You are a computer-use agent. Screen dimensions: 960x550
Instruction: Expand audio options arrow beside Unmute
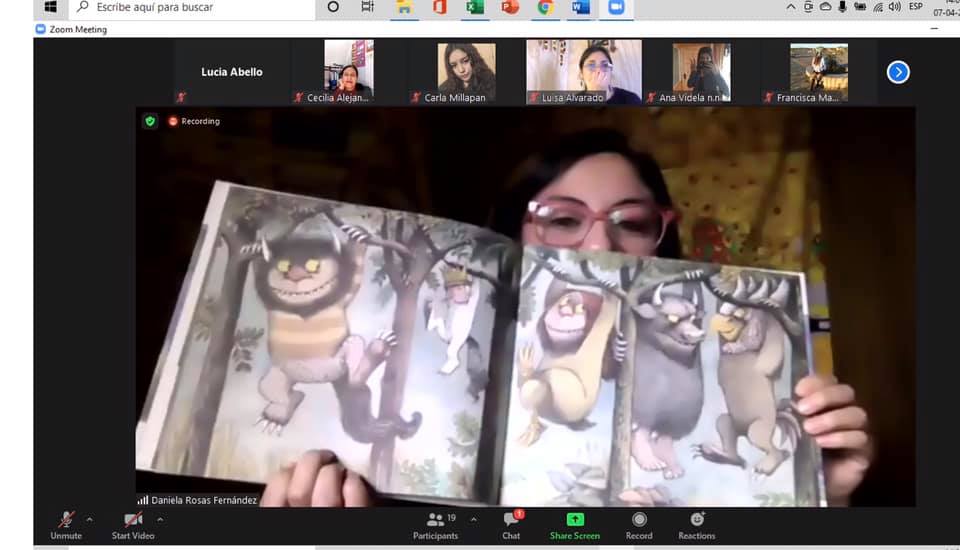tap(90, 519)
